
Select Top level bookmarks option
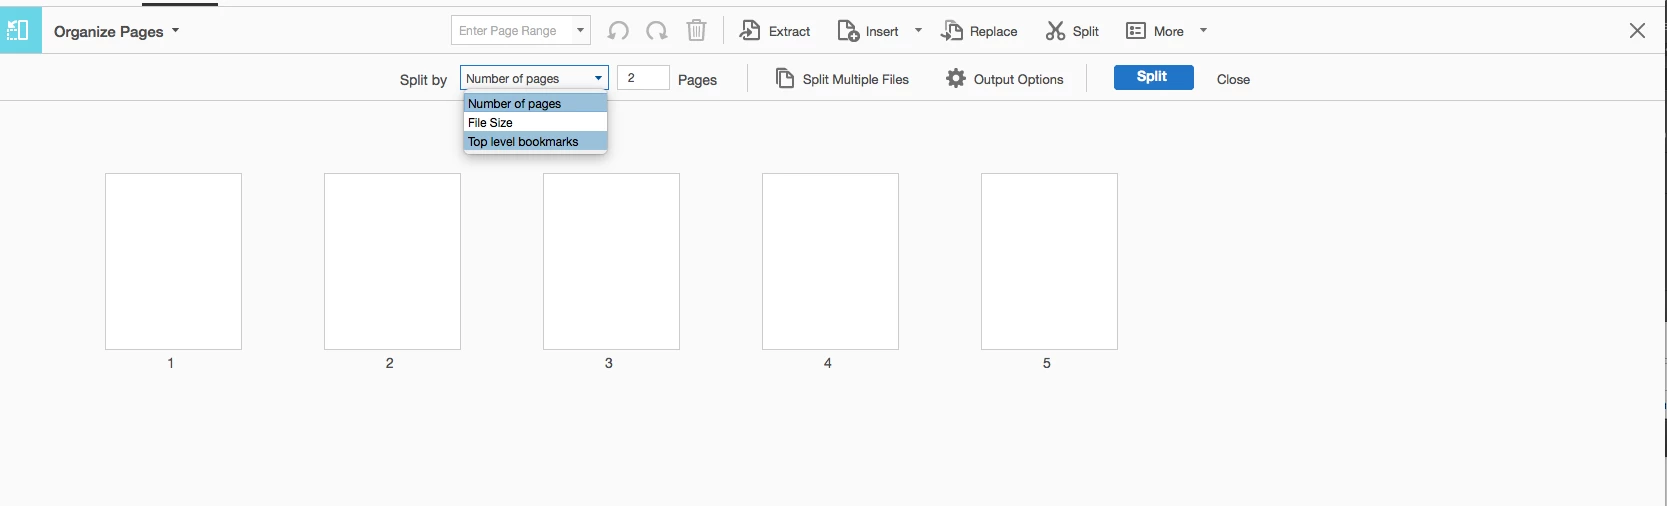(x=535, y=141)
